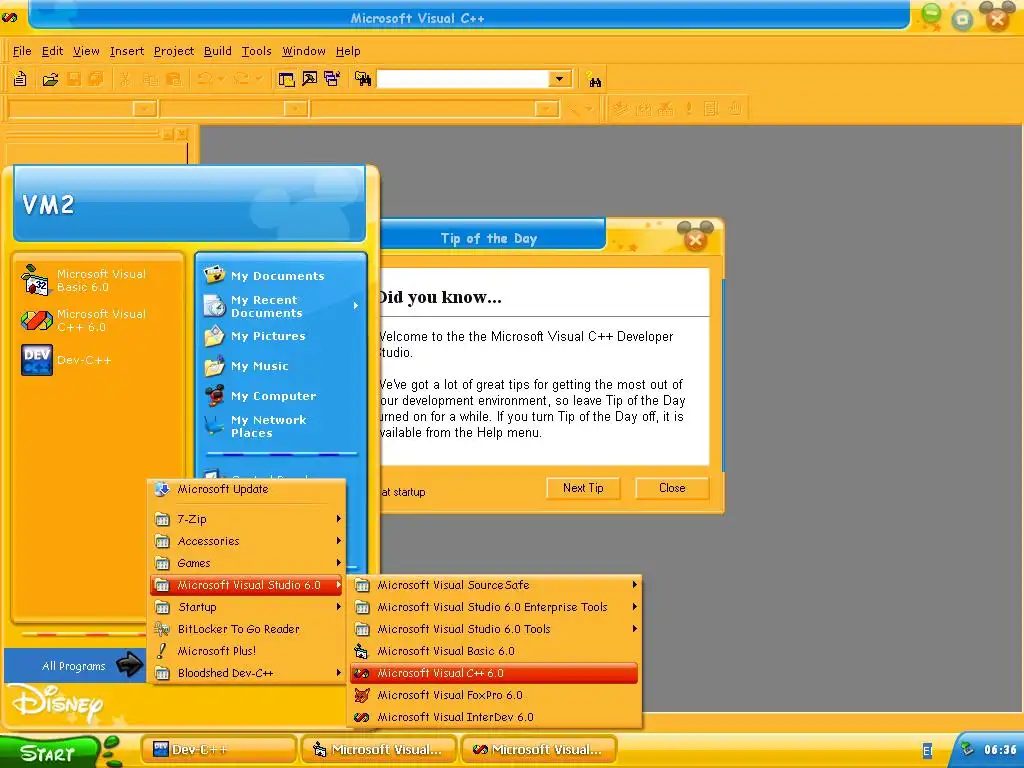The image size is (1024, 768).
Task: Launch Microsoft Visual InterDev 6.0
Action: pos(494,717)
